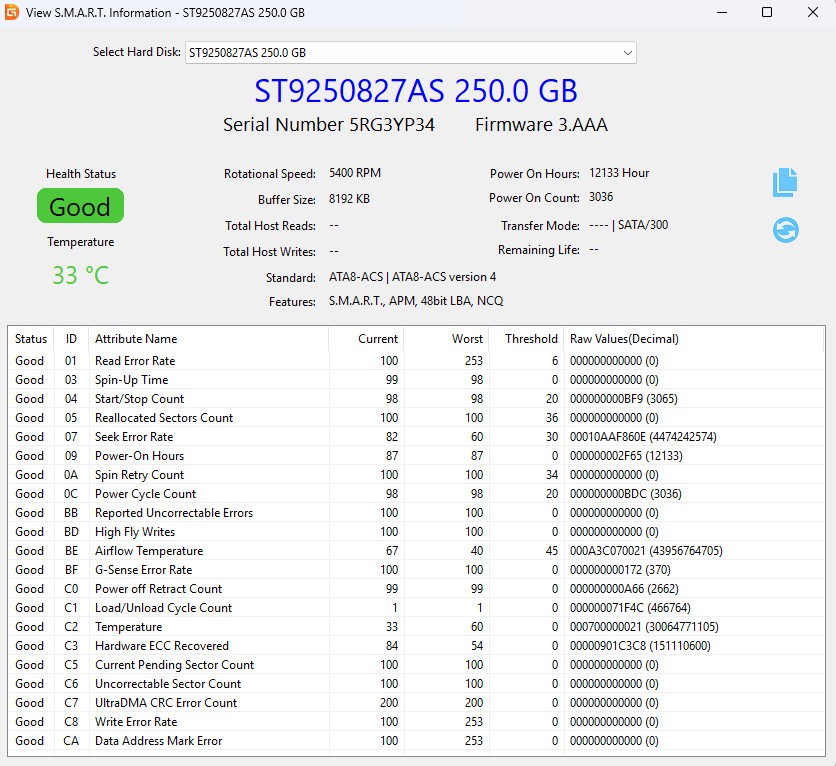Select the Spin Retry Count row
Screen dimensions: 836x766
pos(416,475)
